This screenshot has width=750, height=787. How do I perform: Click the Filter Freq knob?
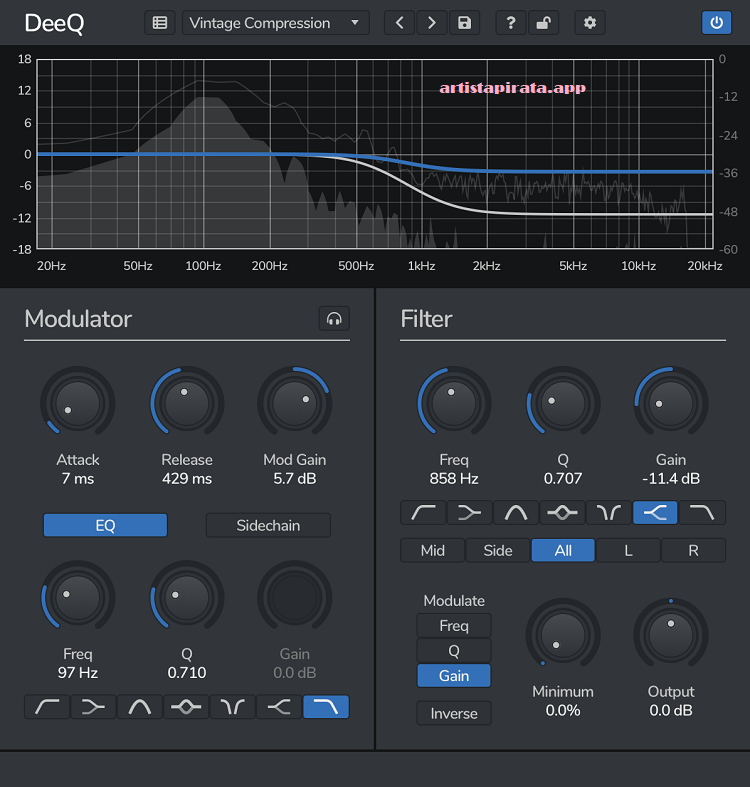(454, 403)
